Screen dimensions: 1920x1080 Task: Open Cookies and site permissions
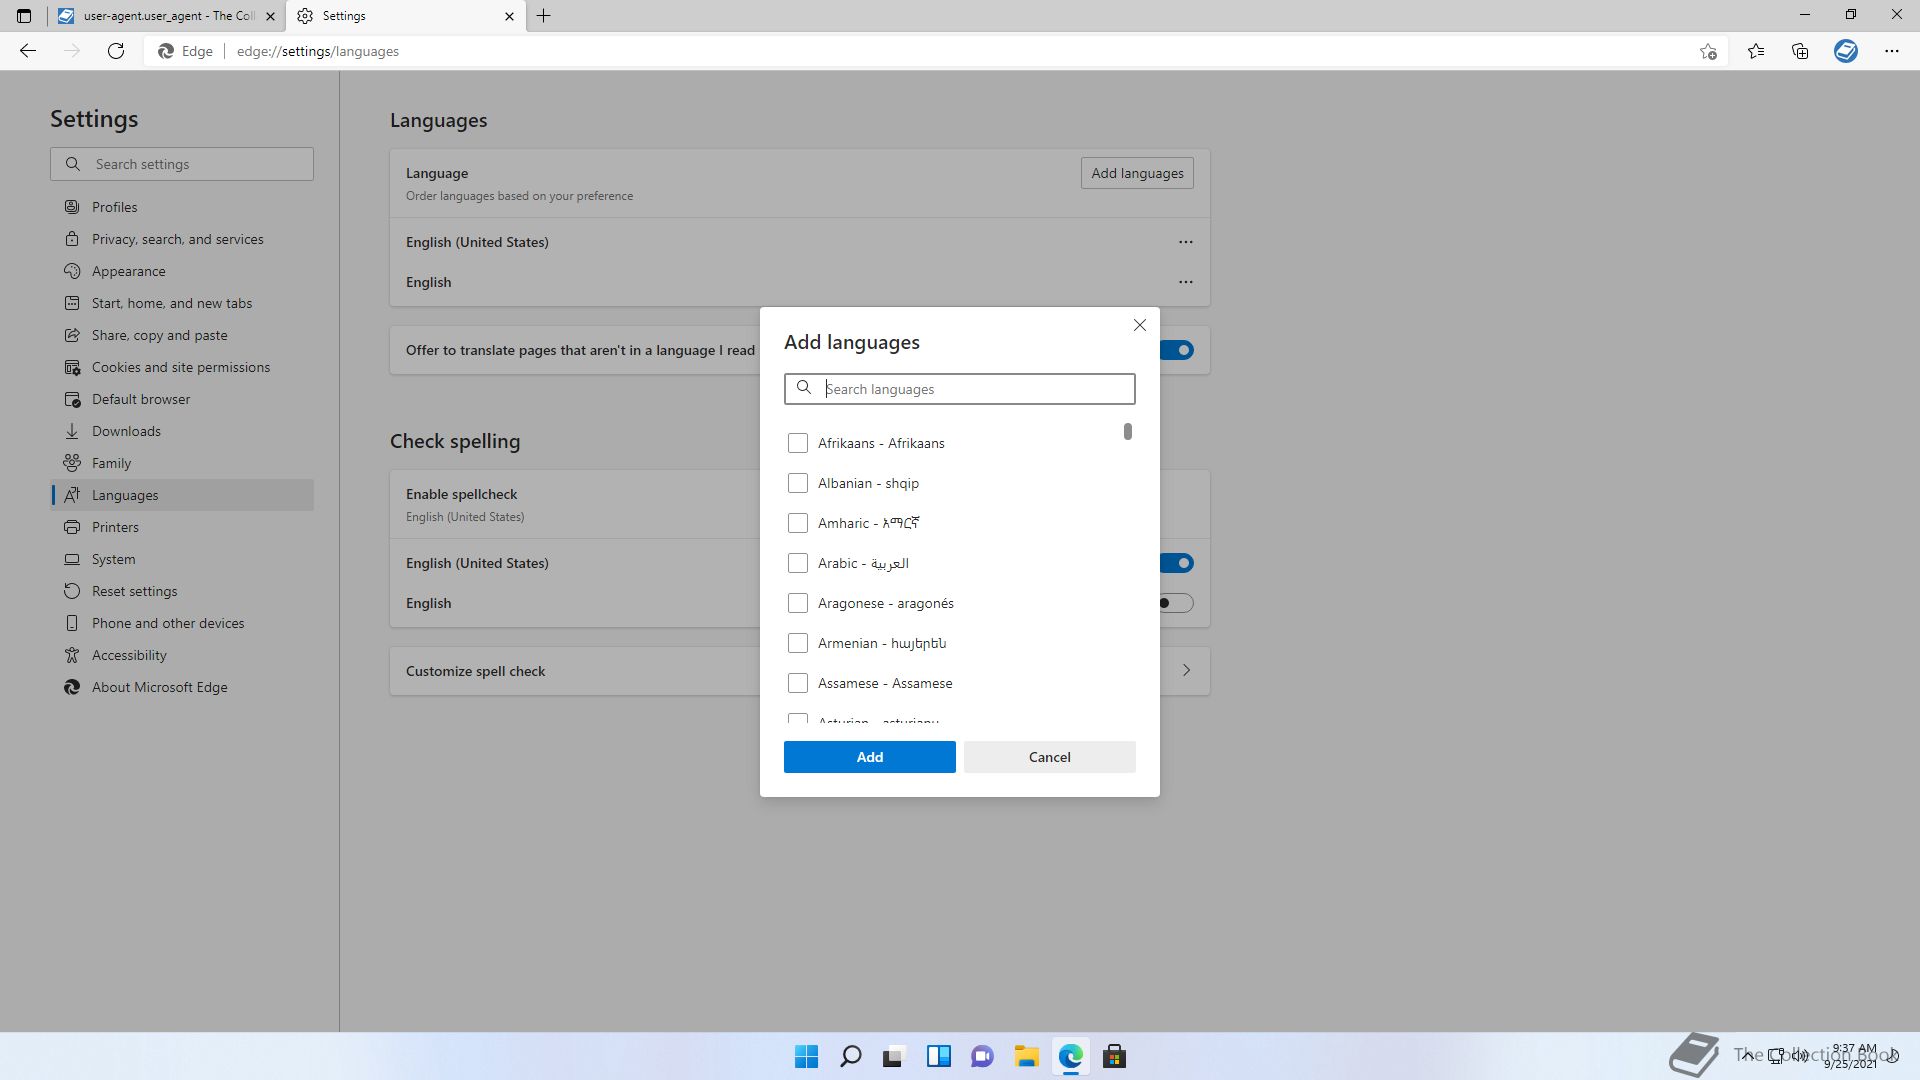click(x=182, y=367)
